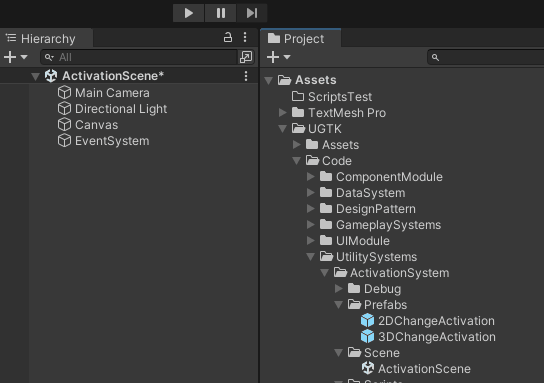Collapse the ActivationScene in Hierarchy
This screenshot has width=544, height=383.
pyautogui.click(x=35, y=76)
